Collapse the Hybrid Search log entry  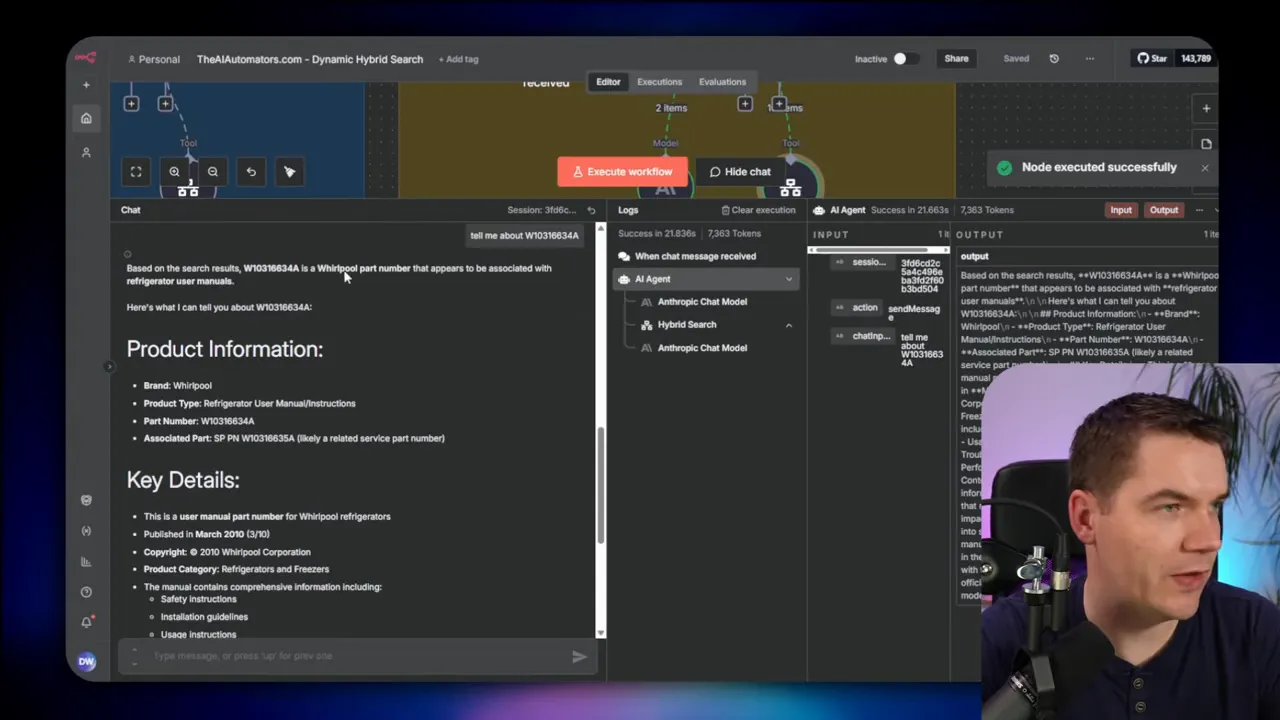tap(789, 325)
